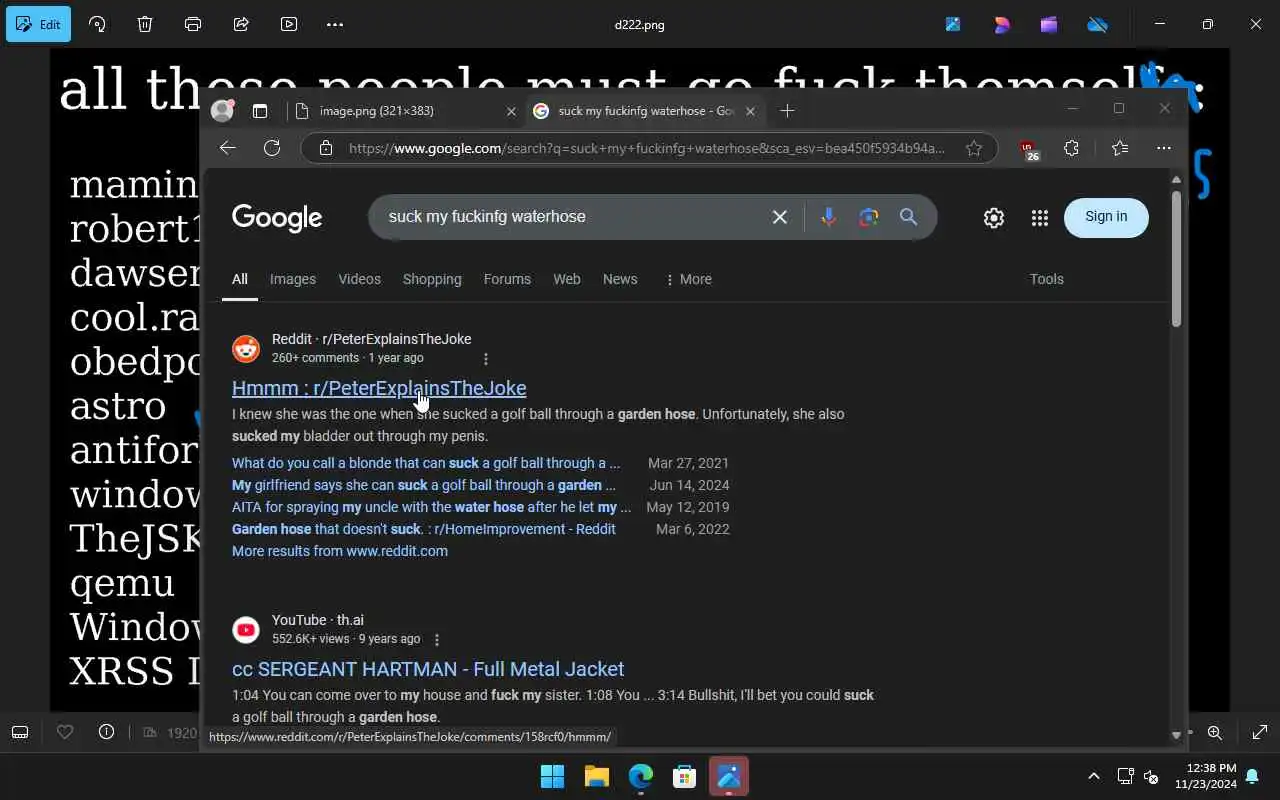Viewport: 1280px width, 800px height.
Task: Open File Explorer from the taskbar
Action: click(x=597, y=776)
